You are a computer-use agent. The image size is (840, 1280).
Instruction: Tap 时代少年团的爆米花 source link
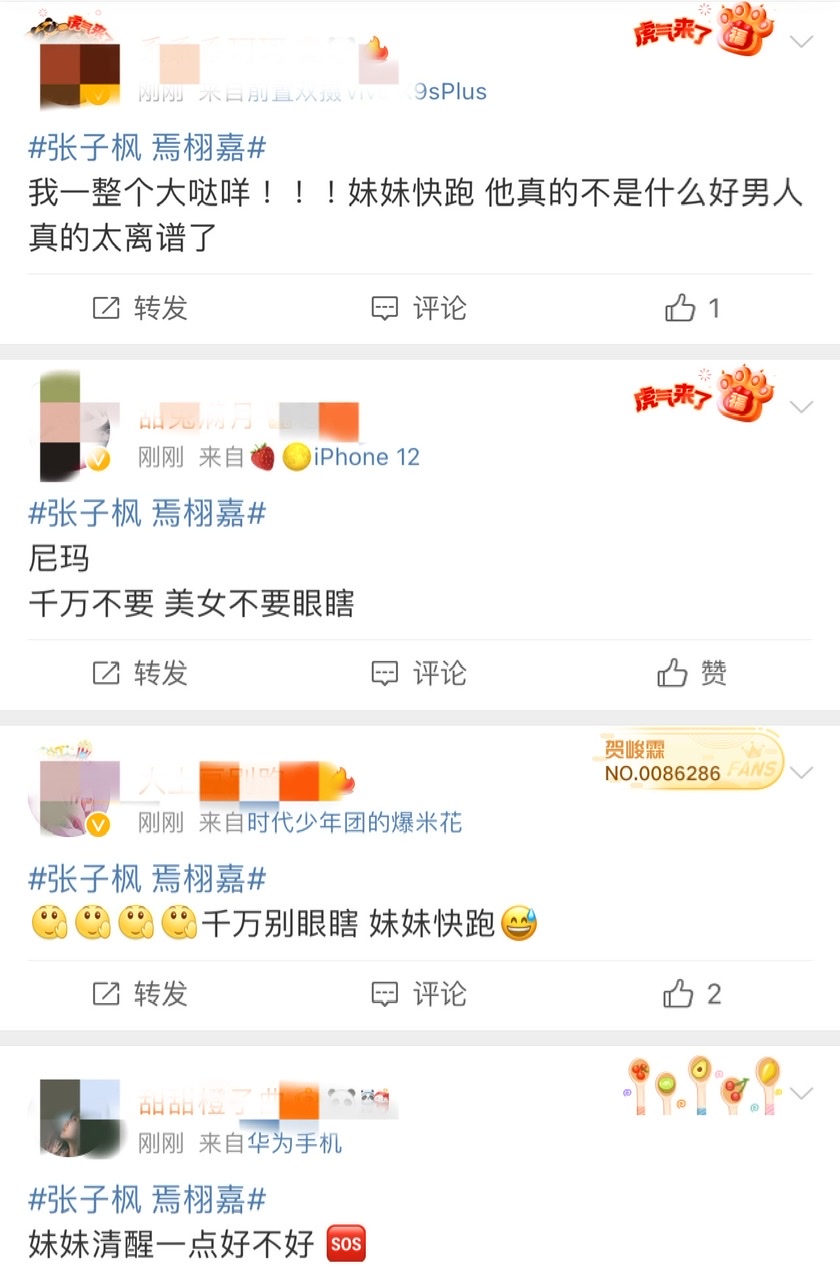355,822
